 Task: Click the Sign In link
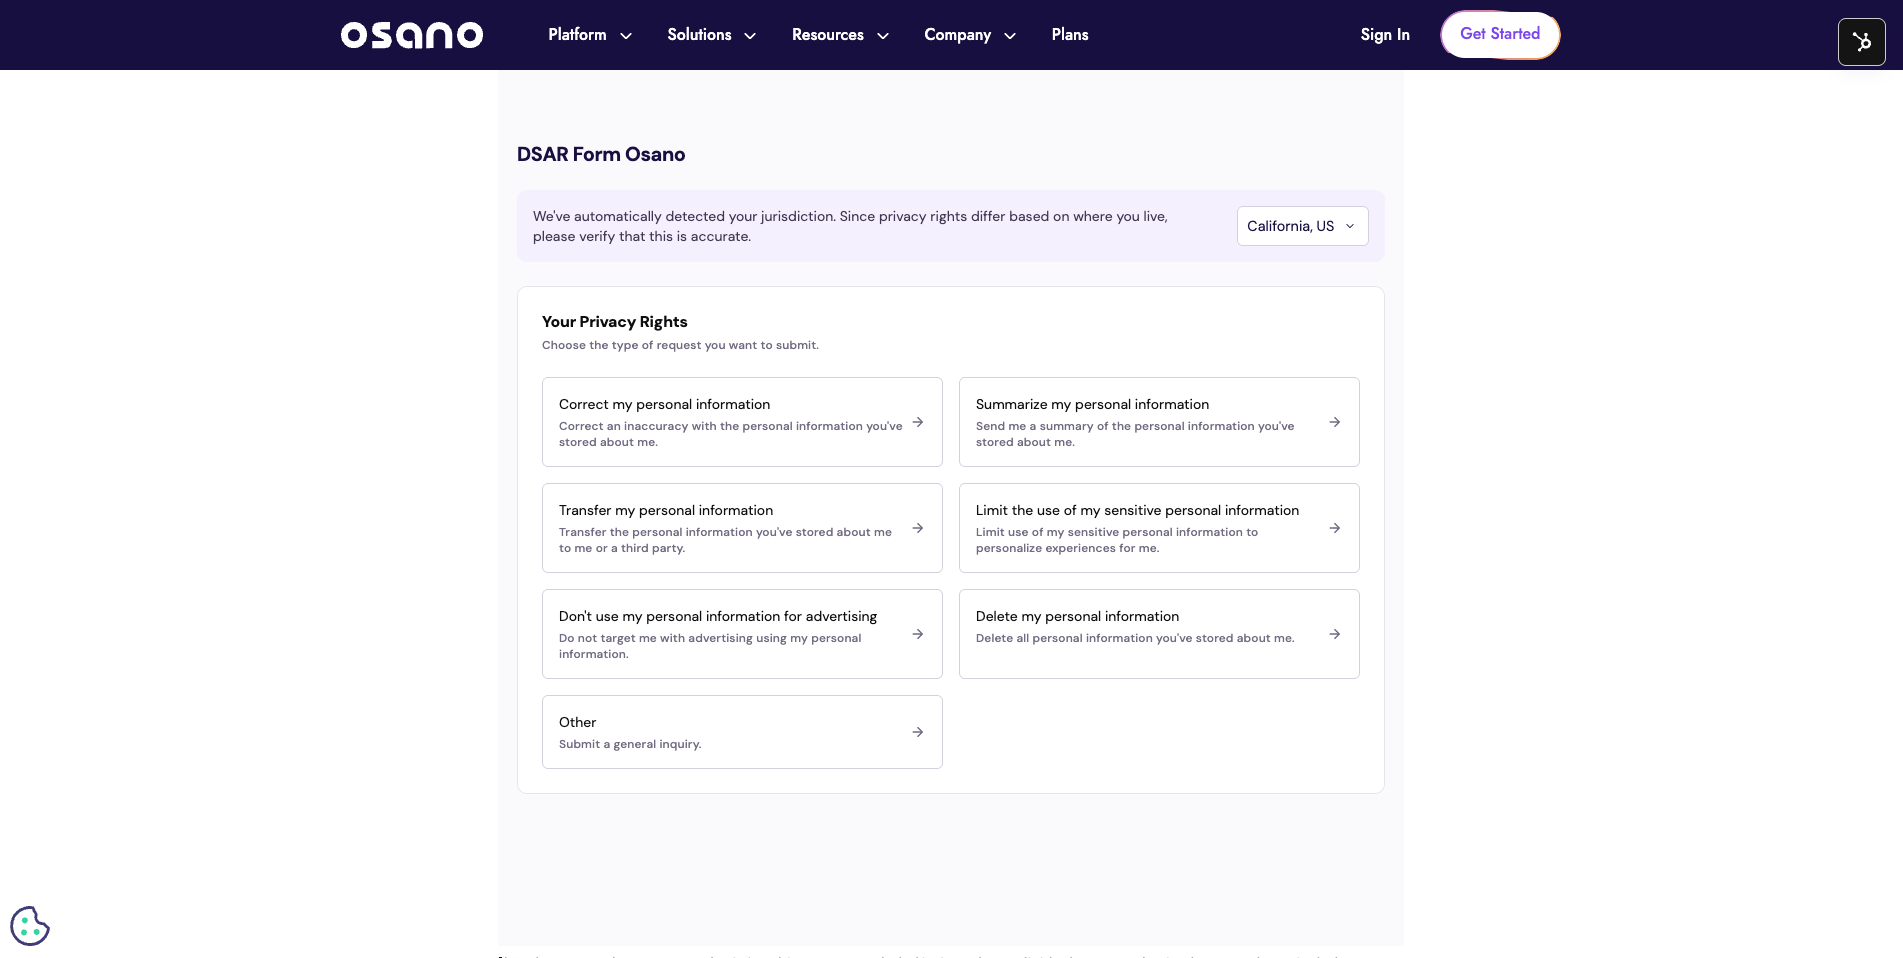pyautogui.click(x=1385, y=35)
